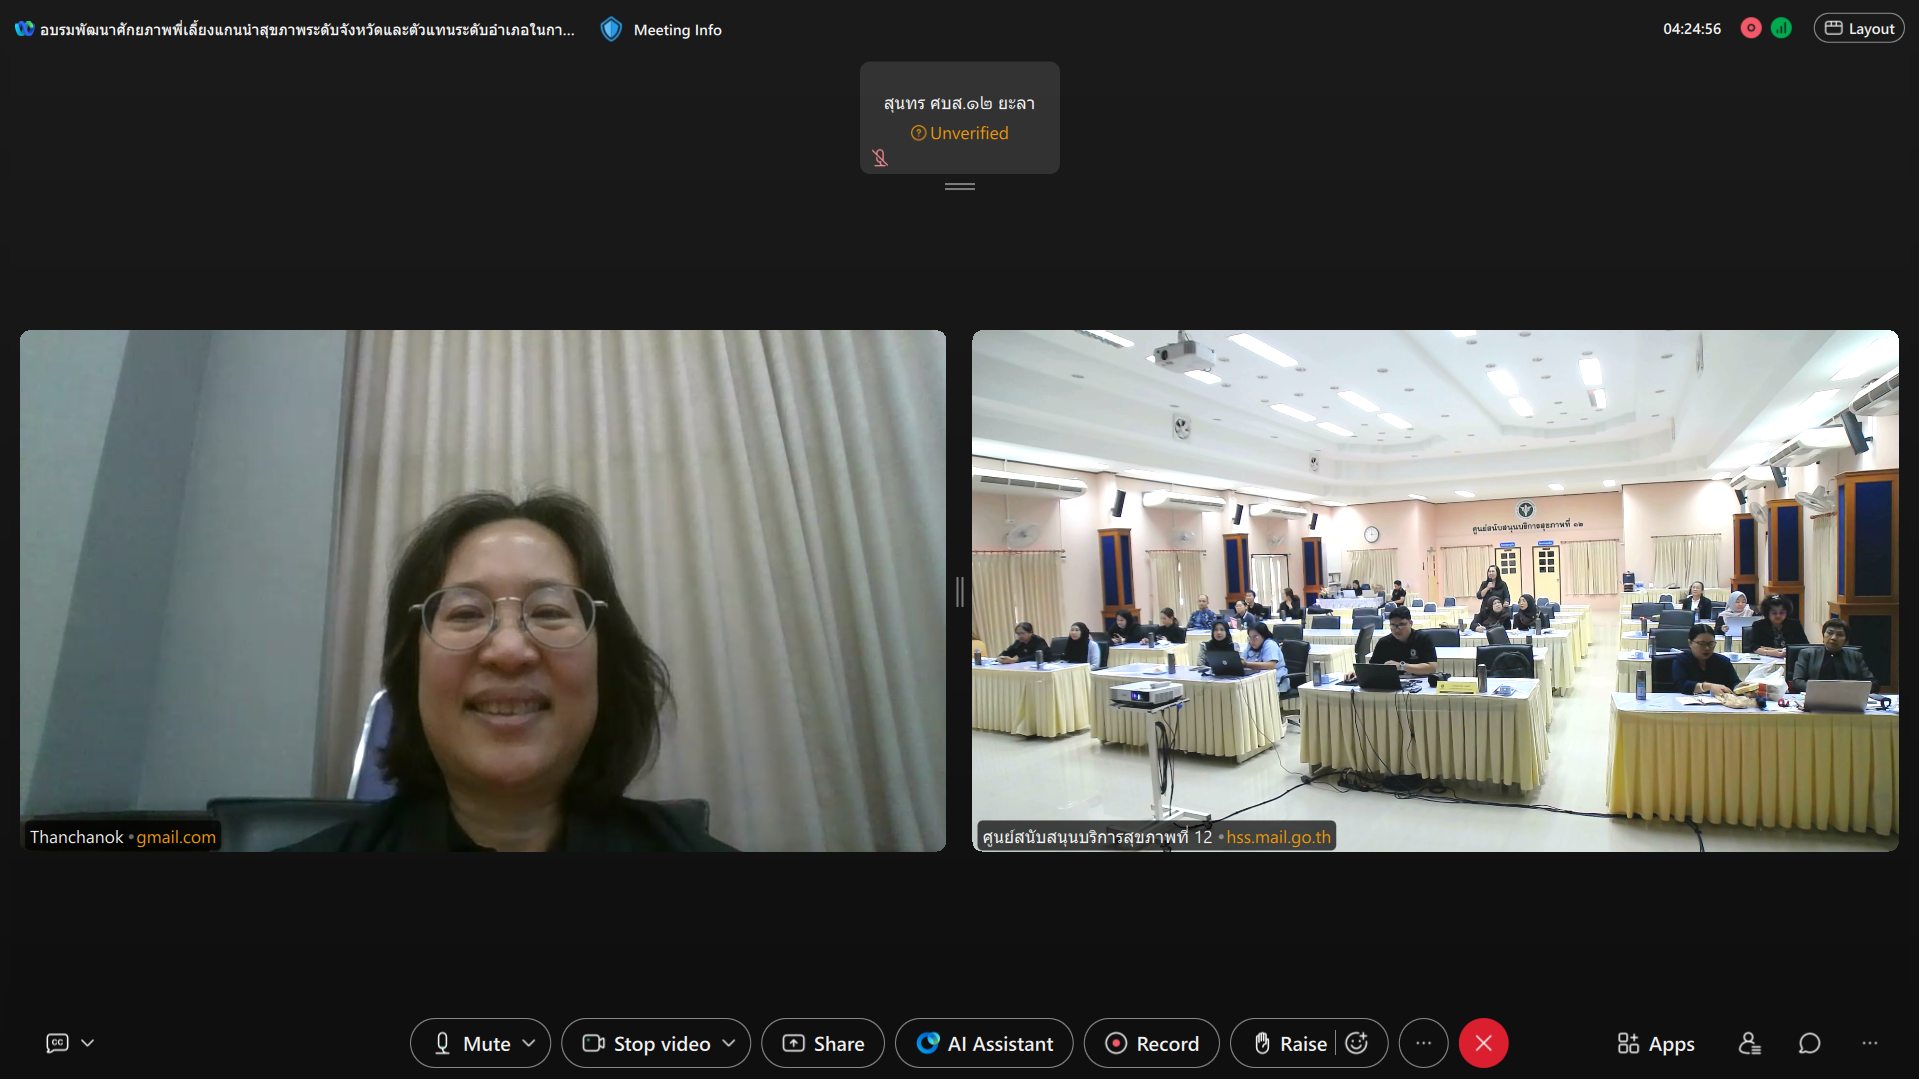Expand the video options arrow beside Stop video
Image resolution: width=1919 pixels, height=1079 pixels.
point(730,1043)
